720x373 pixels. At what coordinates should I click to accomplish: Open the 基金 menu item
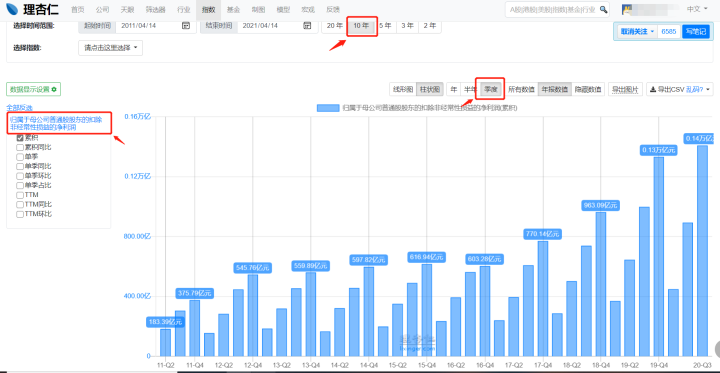[x=233, y=10]
